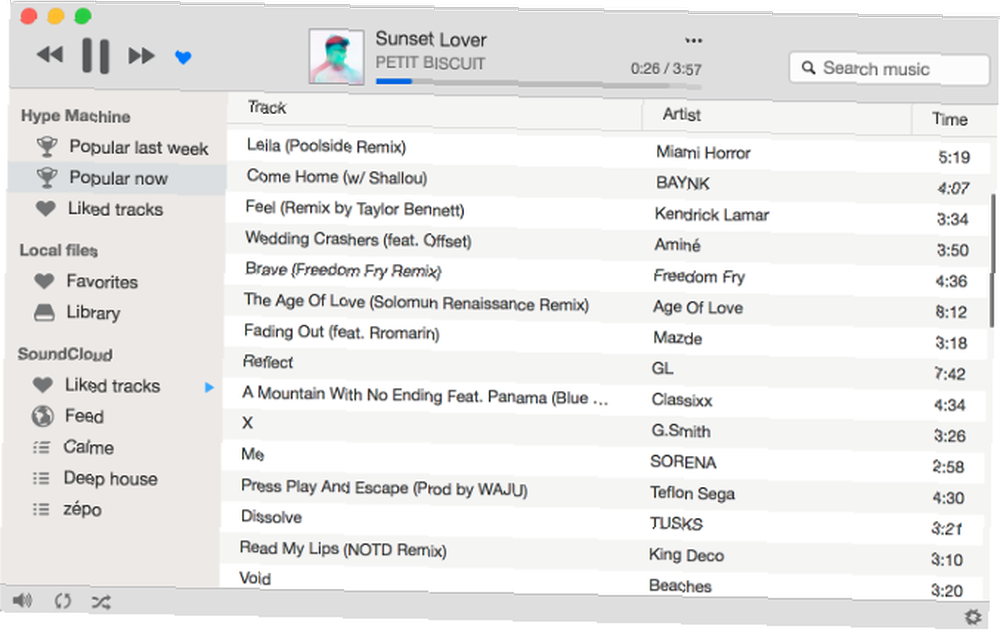Select the trophy icon beside Popular now

47,177
